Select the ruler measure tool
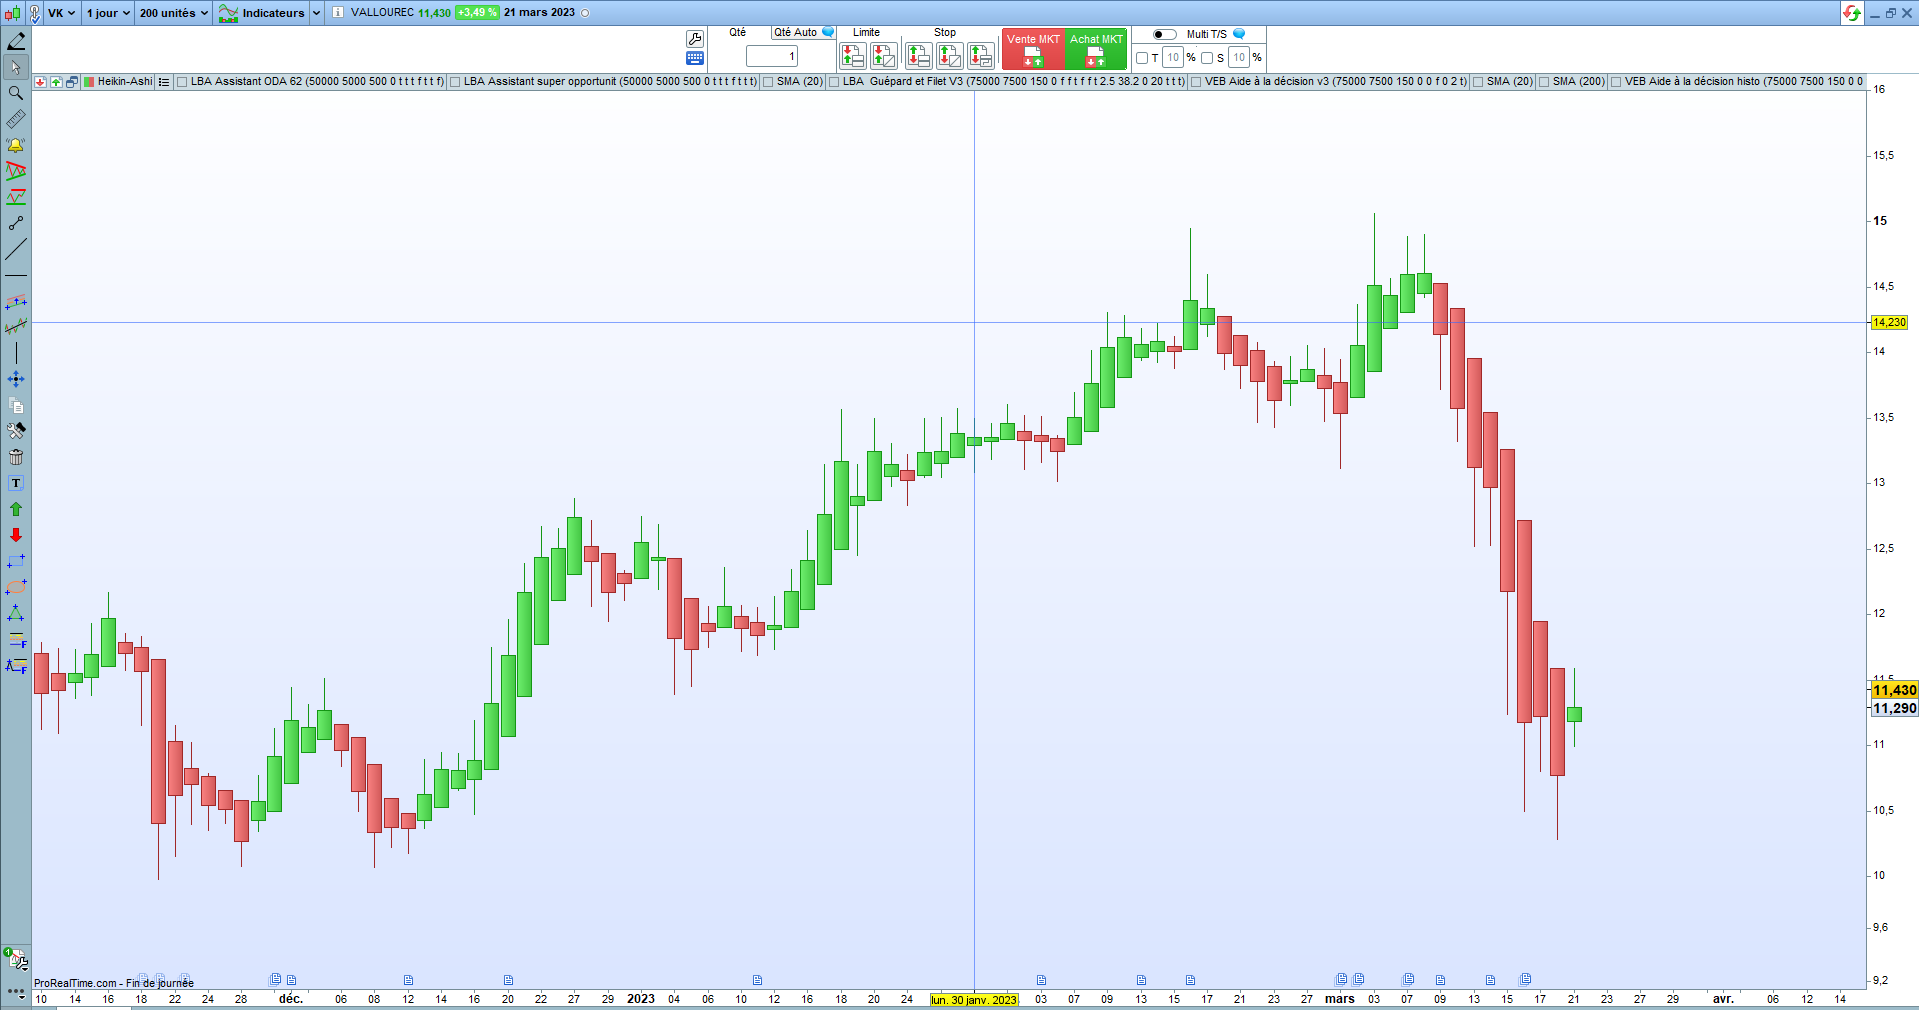 (16, 119)
